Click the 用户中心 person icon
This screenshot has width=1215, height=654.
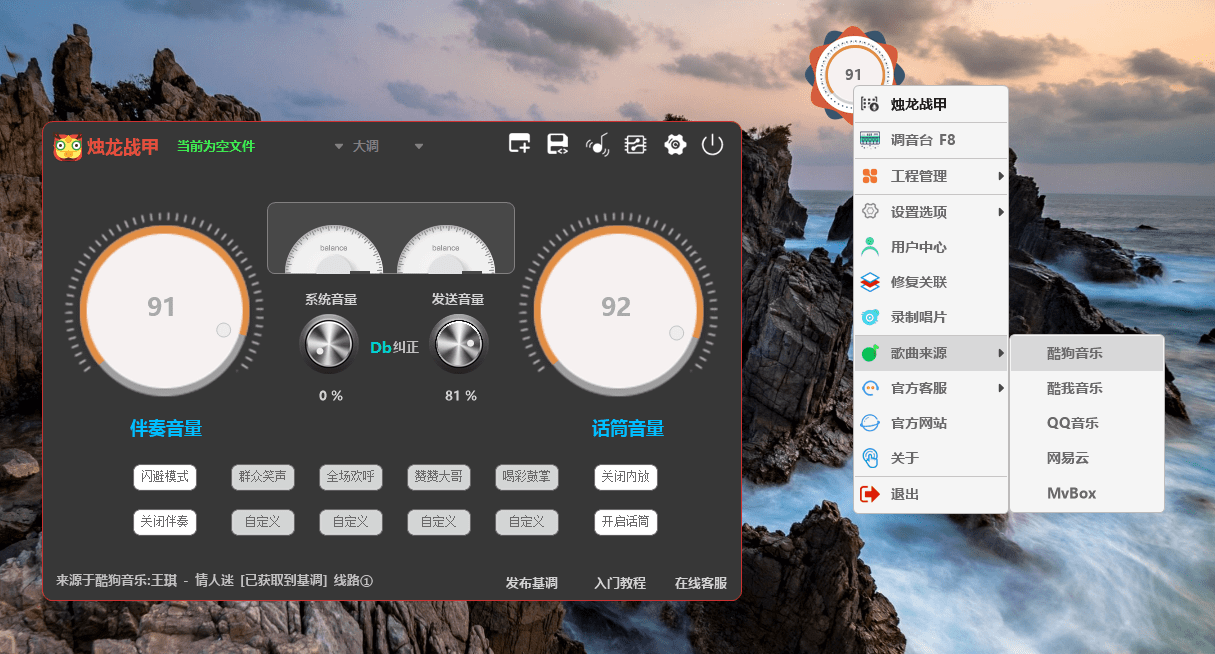(870, 247)
